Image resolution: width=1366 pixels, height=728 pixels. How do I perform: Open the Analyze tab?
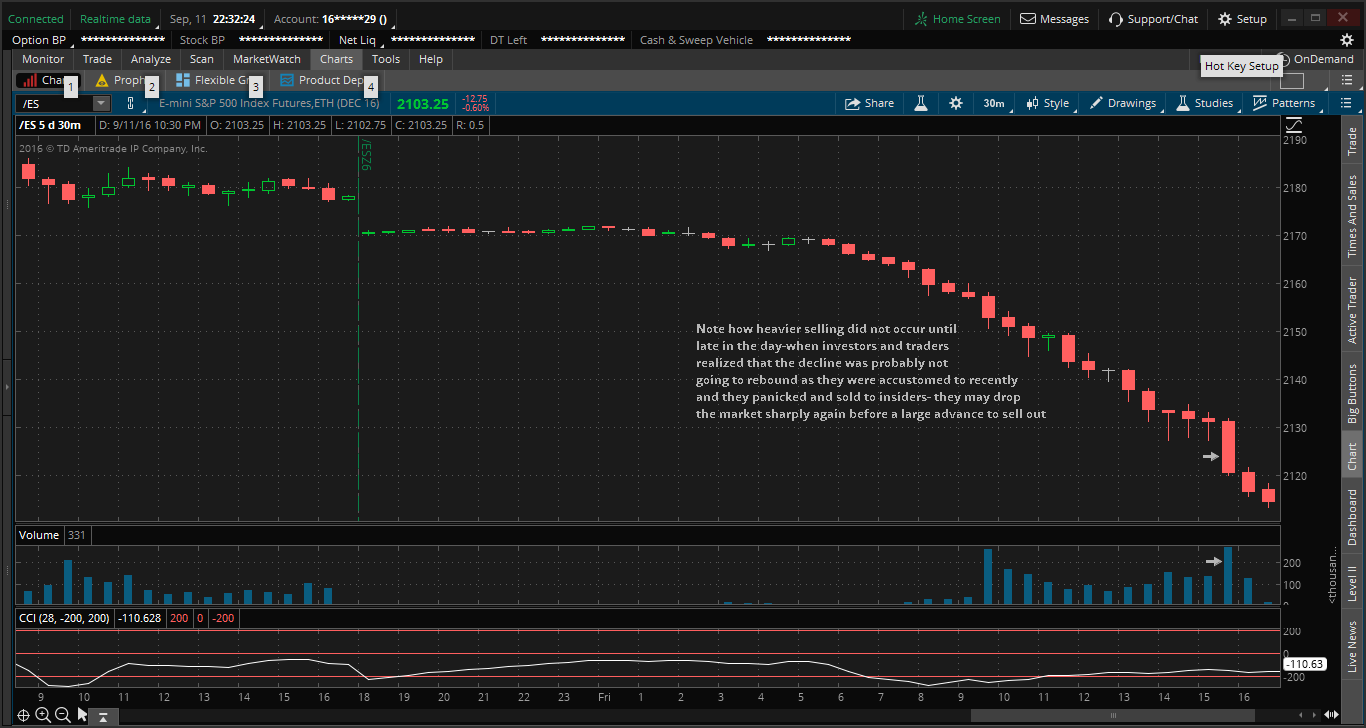(x=151, y=59)
